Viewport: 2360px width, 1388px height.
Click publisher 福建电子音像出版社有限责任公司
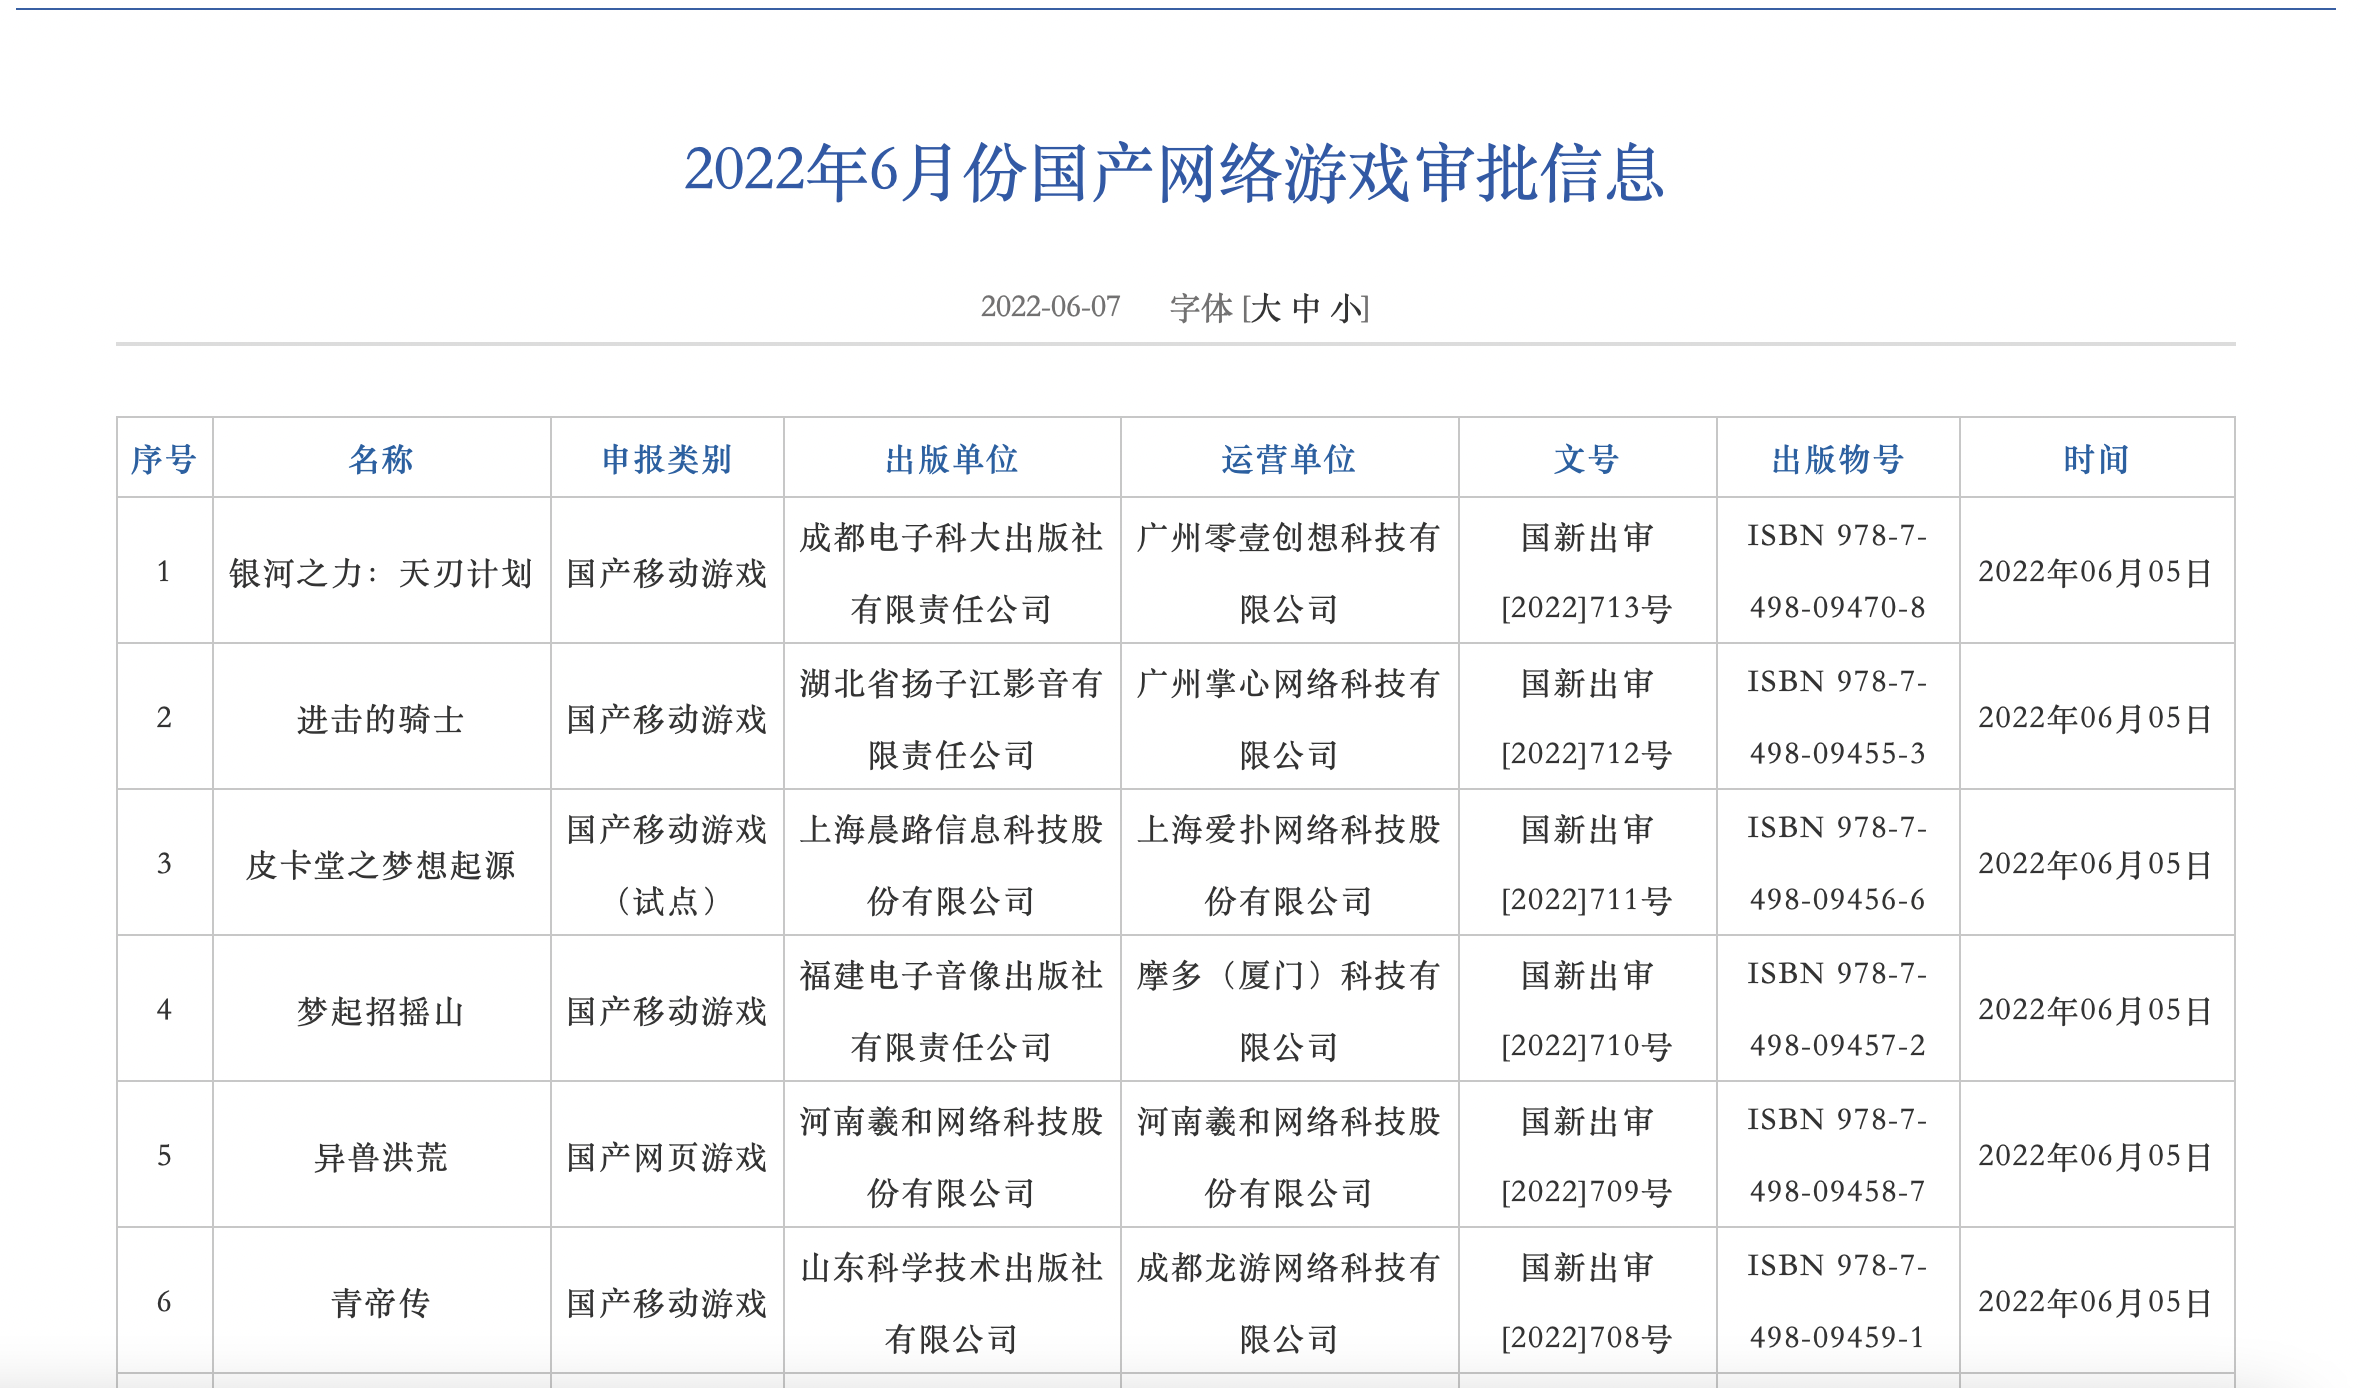[x=952, y=1011]
